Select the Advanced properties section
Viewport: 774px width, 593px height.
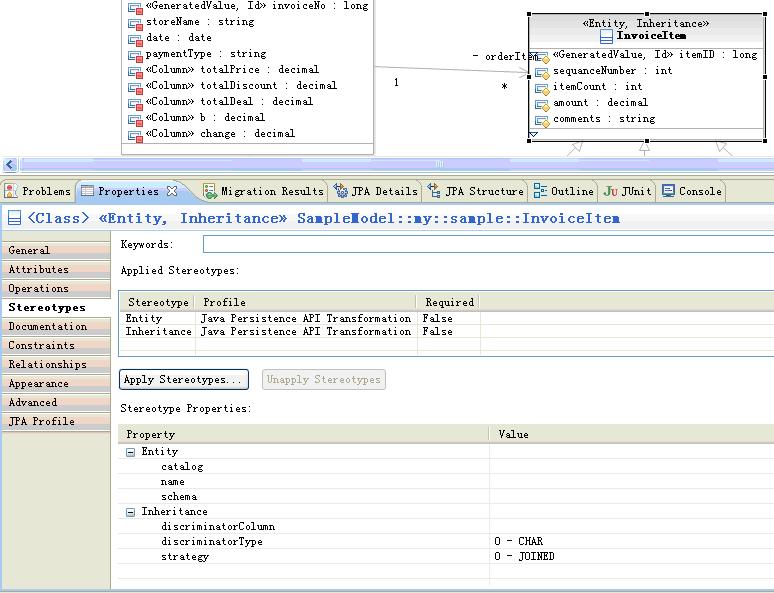click(56, 402)
